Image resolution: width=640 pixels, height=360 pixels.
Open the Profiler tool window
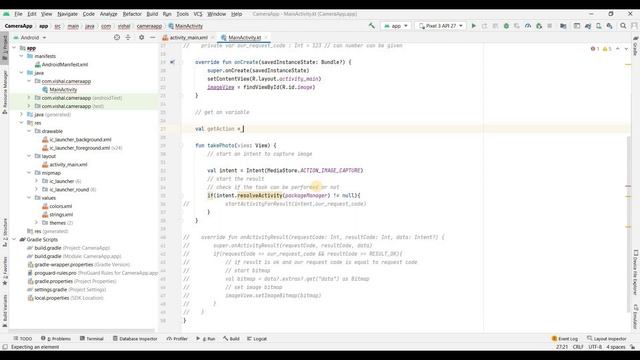(x=177, y=339)
